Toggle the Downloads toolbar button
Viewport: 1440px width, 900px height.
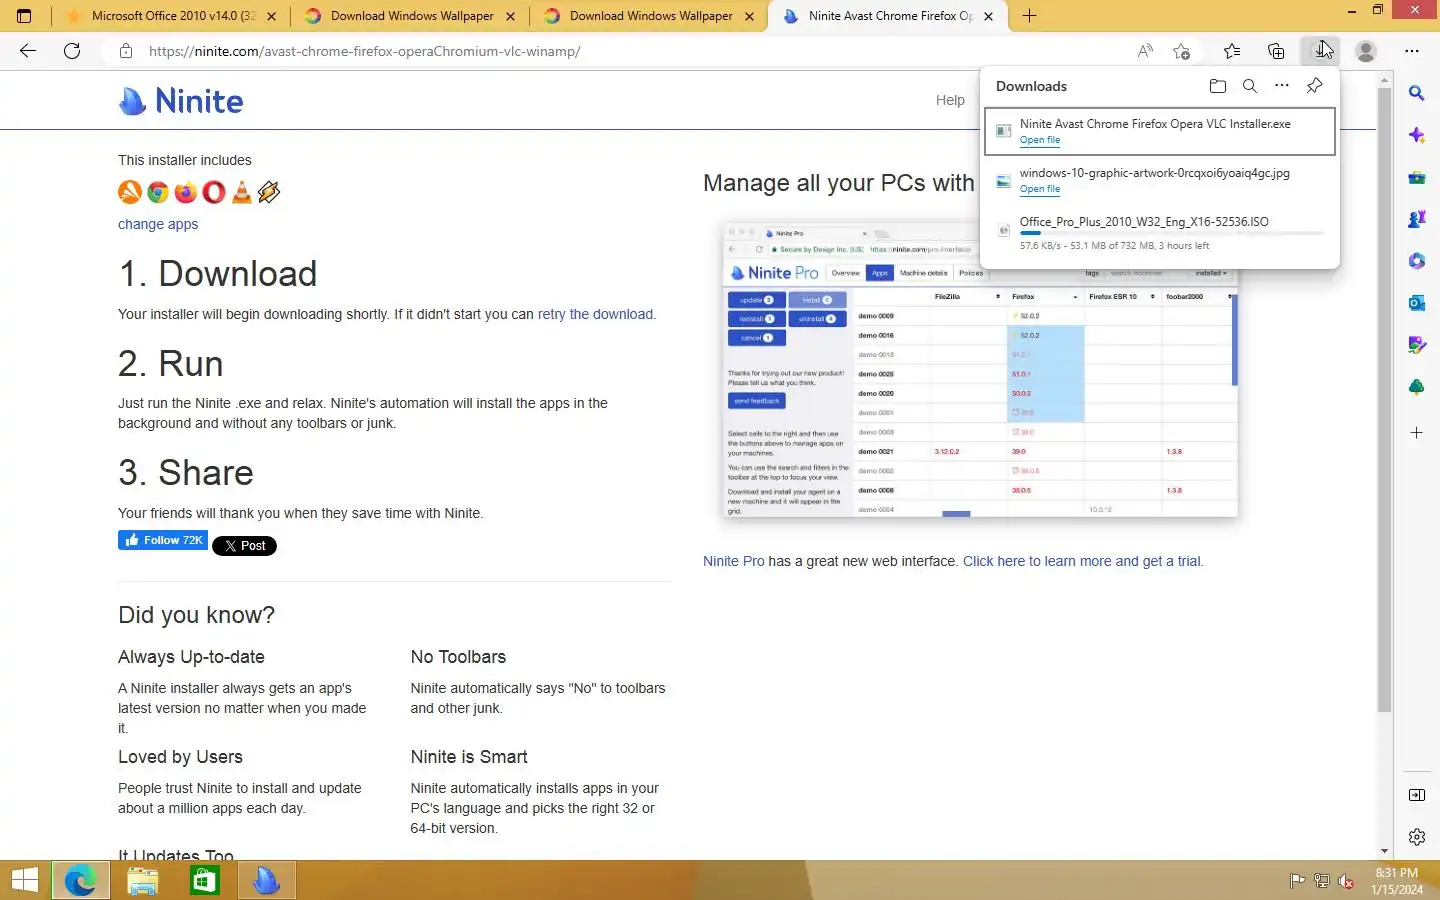(x=1321, y=51)
